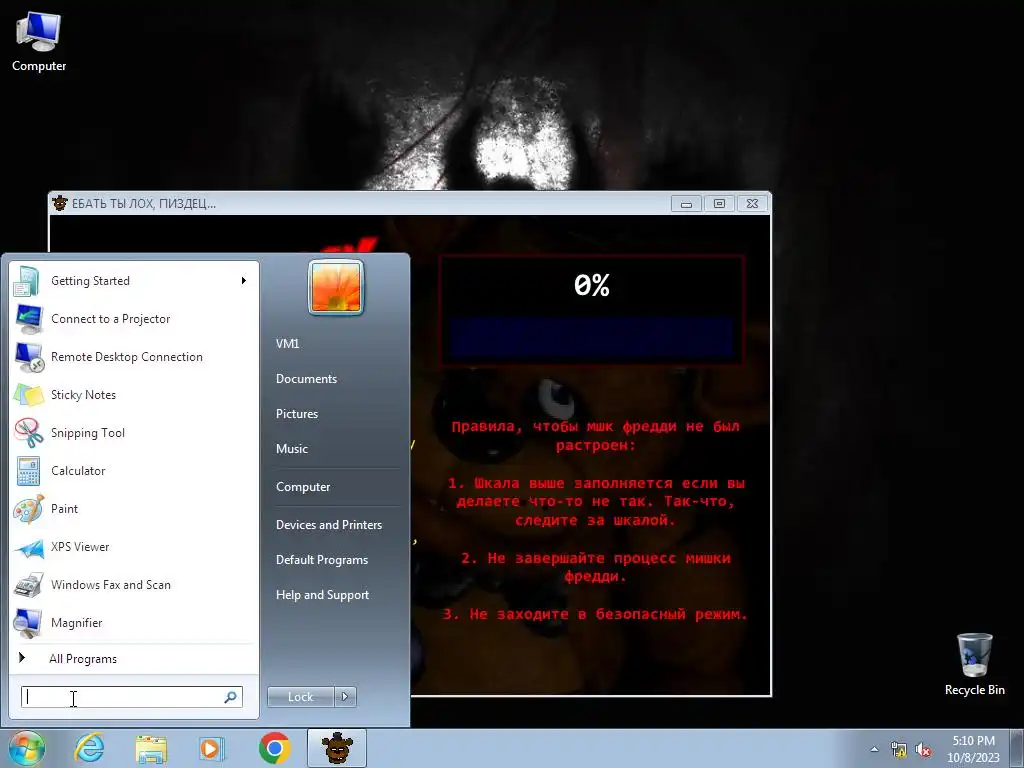
Task: Open Default Programs
Action: [322, 560]
